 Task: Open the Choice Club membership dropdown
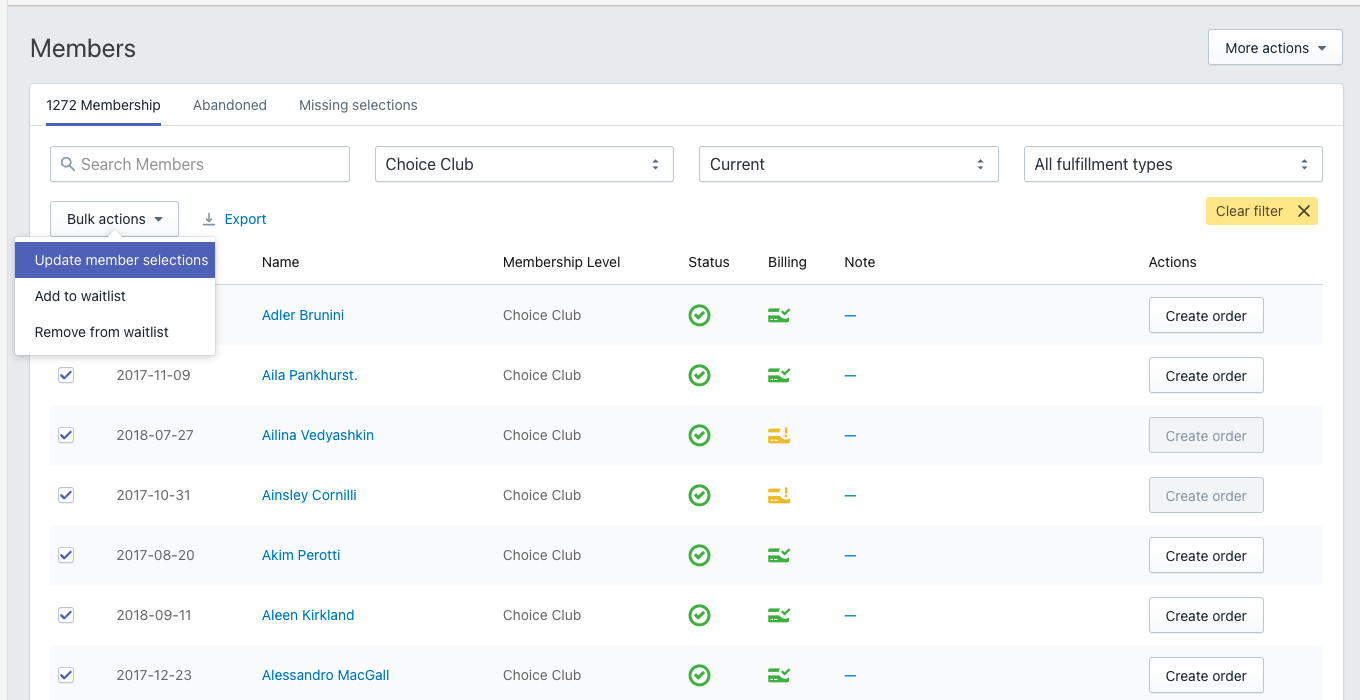tap(523, 164)
